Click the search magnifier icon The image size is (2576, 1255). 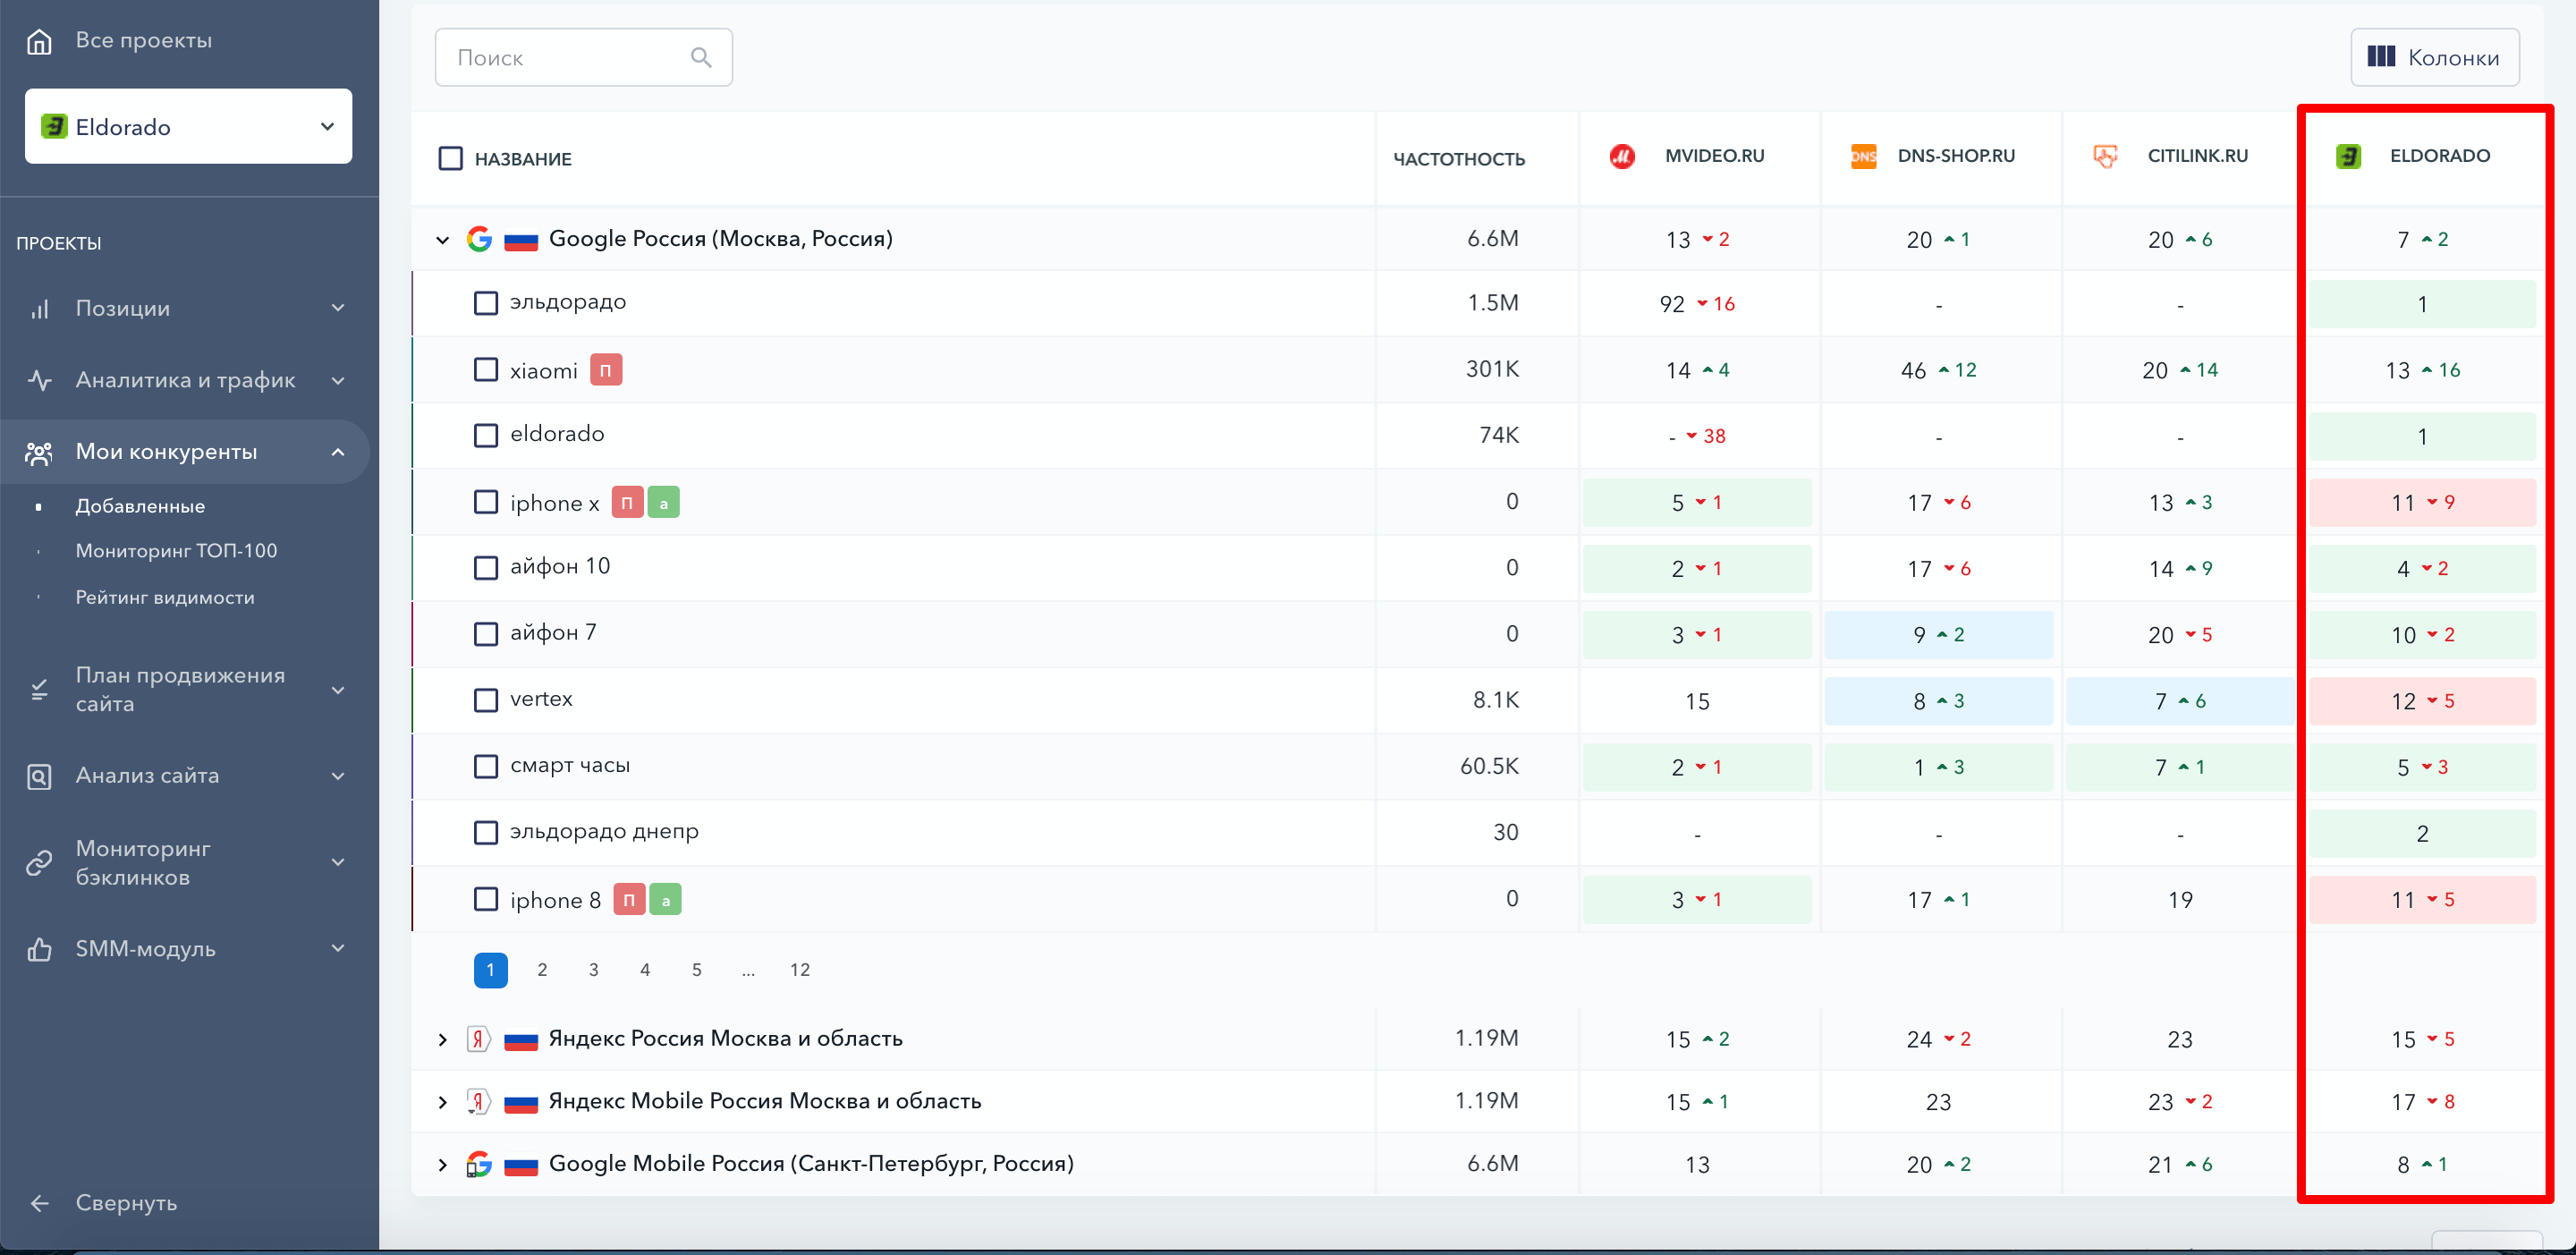pos(701,57)
